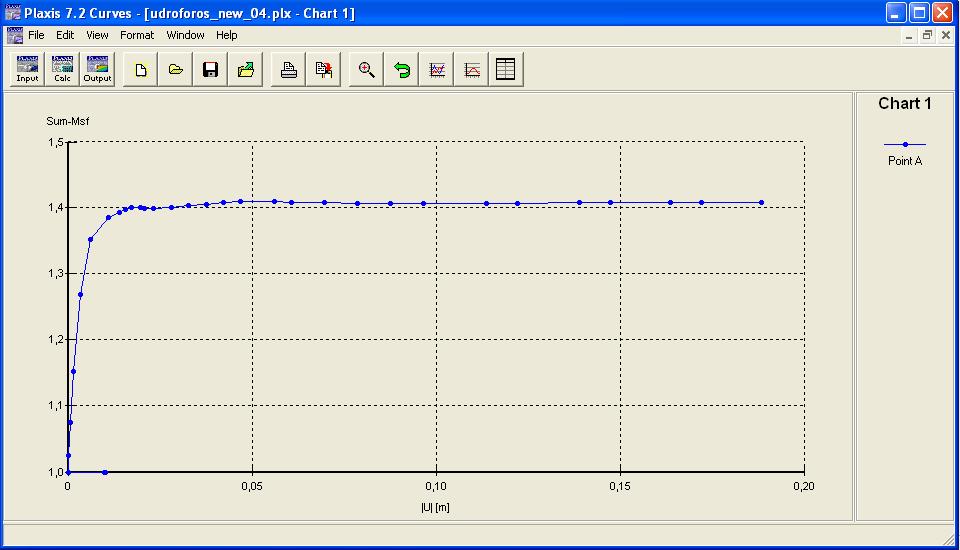Select the last data point on curve
Screen dimensions: 960x550
click(762, 203)
